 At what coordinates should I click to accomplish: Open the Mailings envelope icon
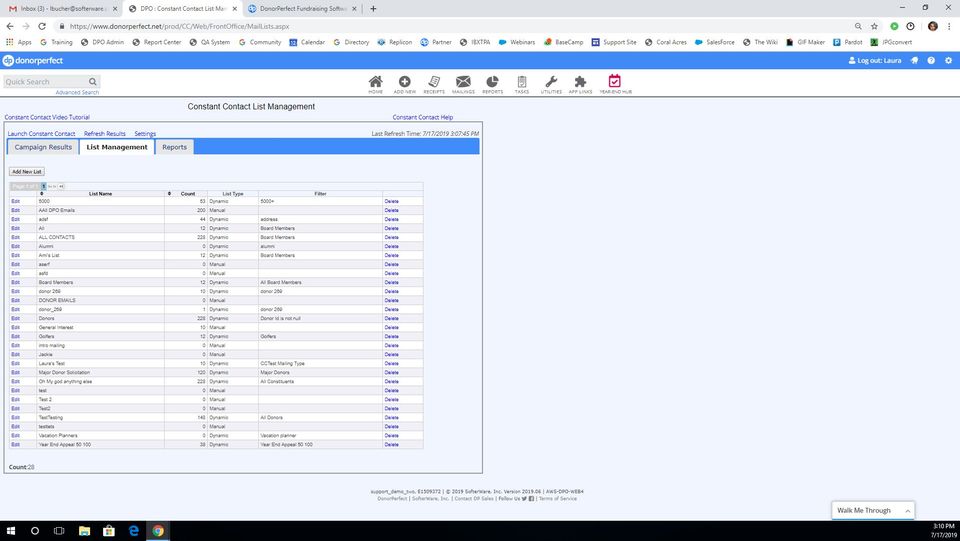[x=463, y=84]
